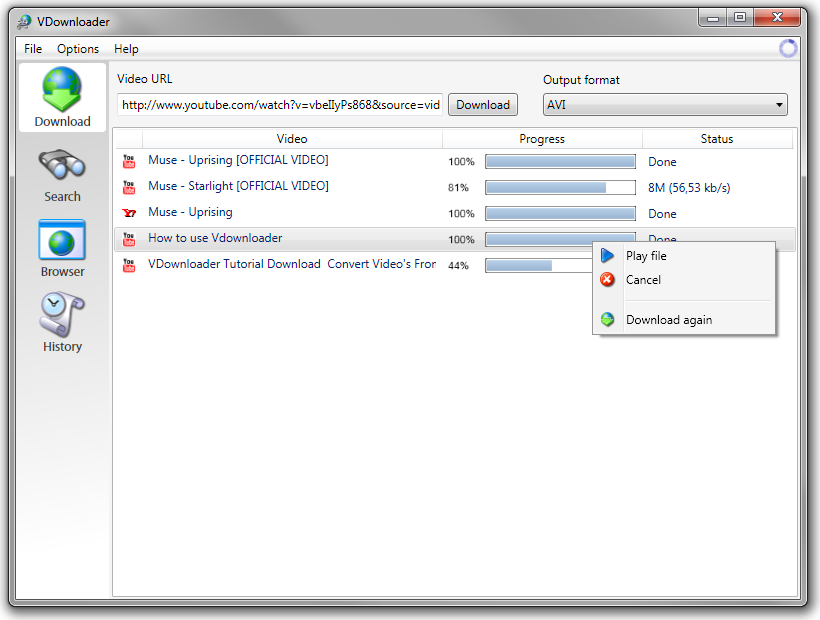This screenshot has height=620, width=820.
Task: Click the 81% percentage value
Action: (x=458, y=188)
